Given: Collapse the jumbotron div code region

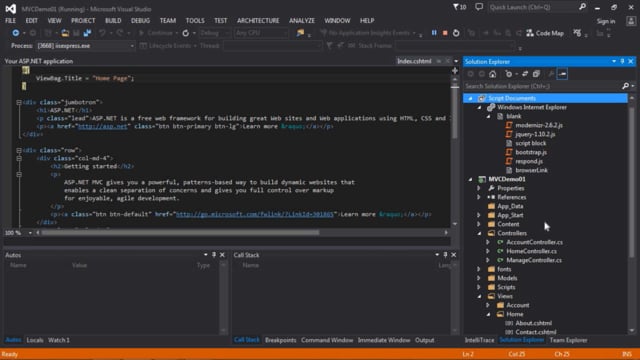Looking at the screenshot, I should tap(19, 102).
